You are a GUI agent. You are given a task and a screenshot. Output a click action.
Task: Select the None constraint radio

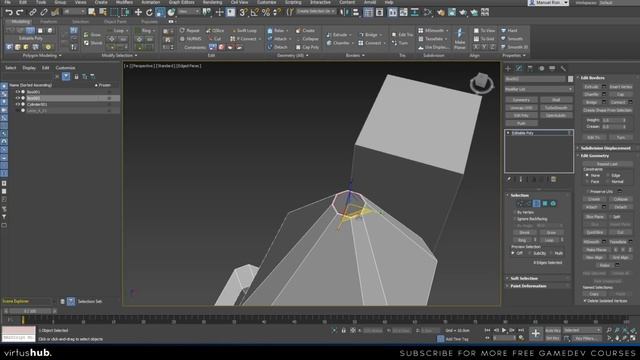[587, 175]
